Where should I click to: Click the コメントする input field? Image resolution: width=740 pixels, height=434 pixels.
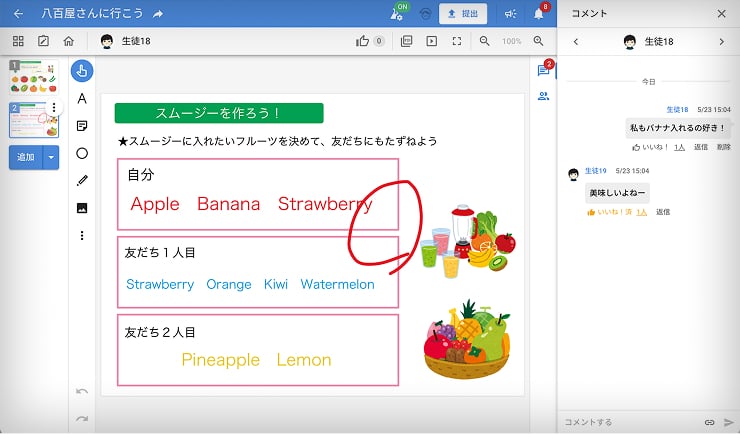[x=630, y=422]
